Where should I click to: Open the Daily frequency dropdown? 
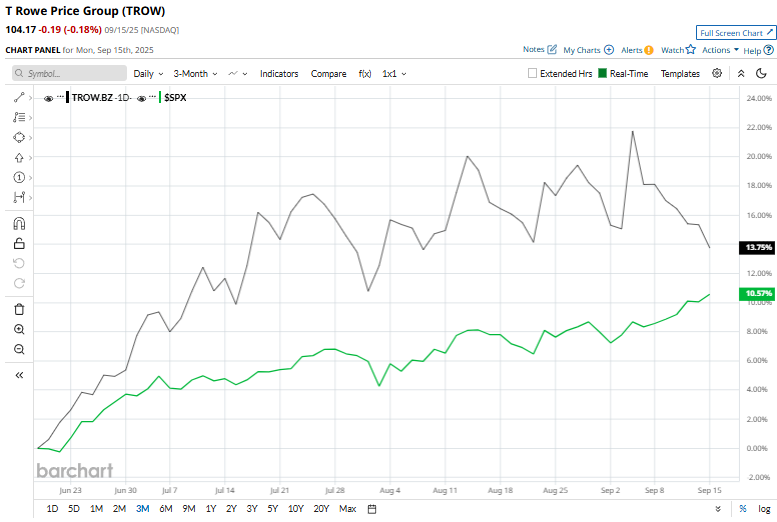click(x=148, y=73)
